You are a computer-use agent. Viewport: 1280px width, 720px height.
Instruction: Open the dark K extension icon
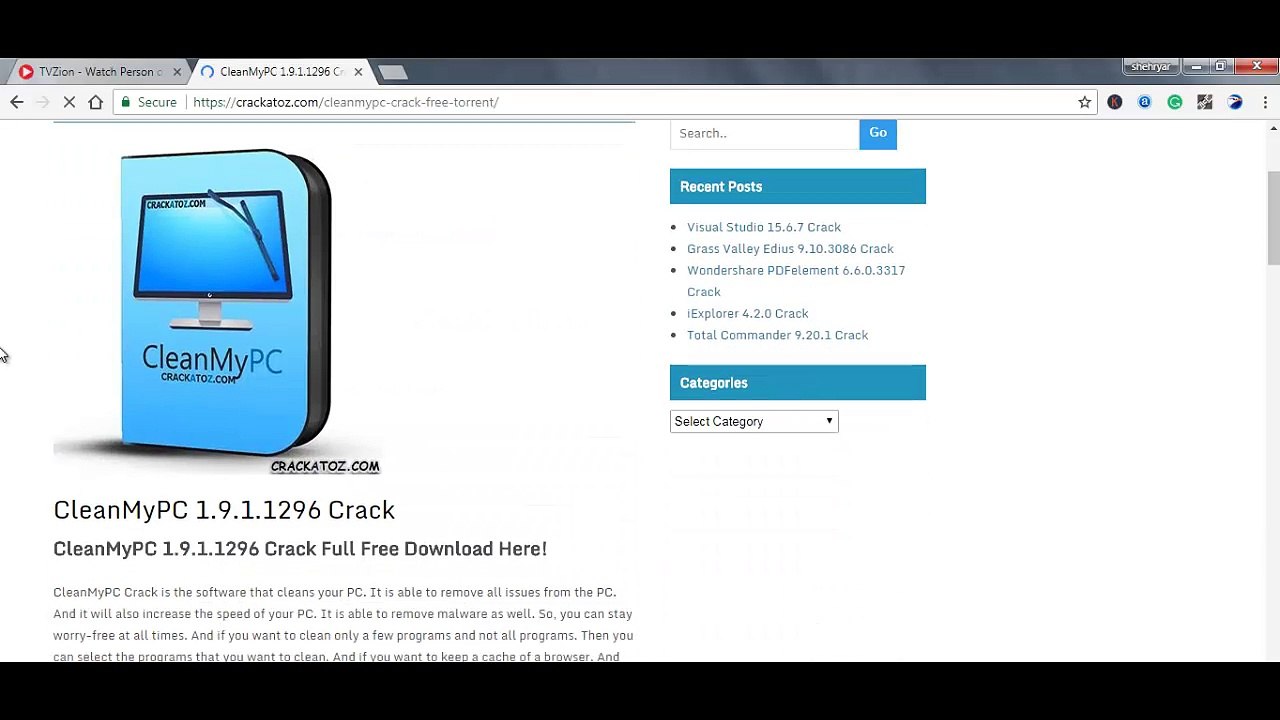click(x=1115, y=102)
